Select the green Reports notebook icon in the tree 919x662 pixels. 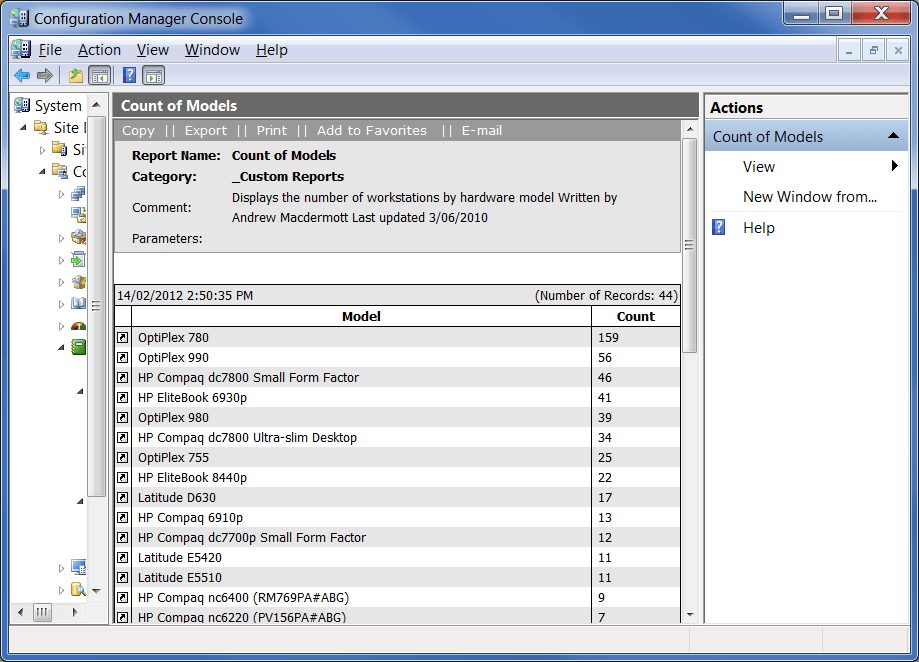[x=80, y=347]
